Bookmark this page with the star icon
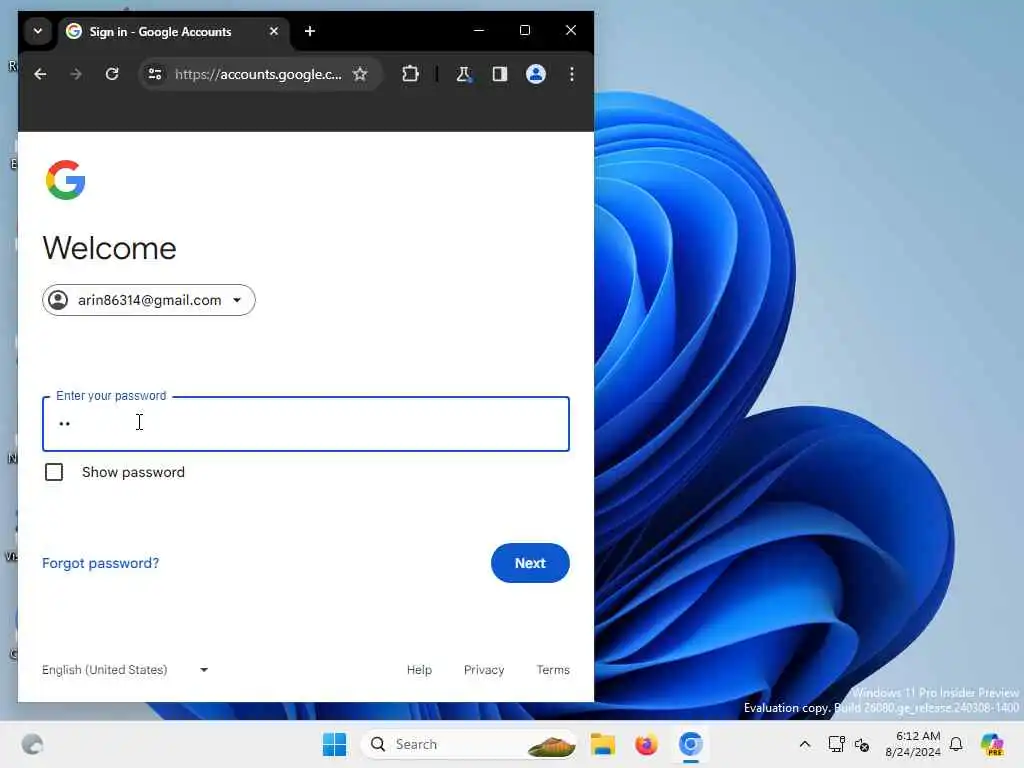The width and height of the screenshot is (1024, 768). pos(360,74)
